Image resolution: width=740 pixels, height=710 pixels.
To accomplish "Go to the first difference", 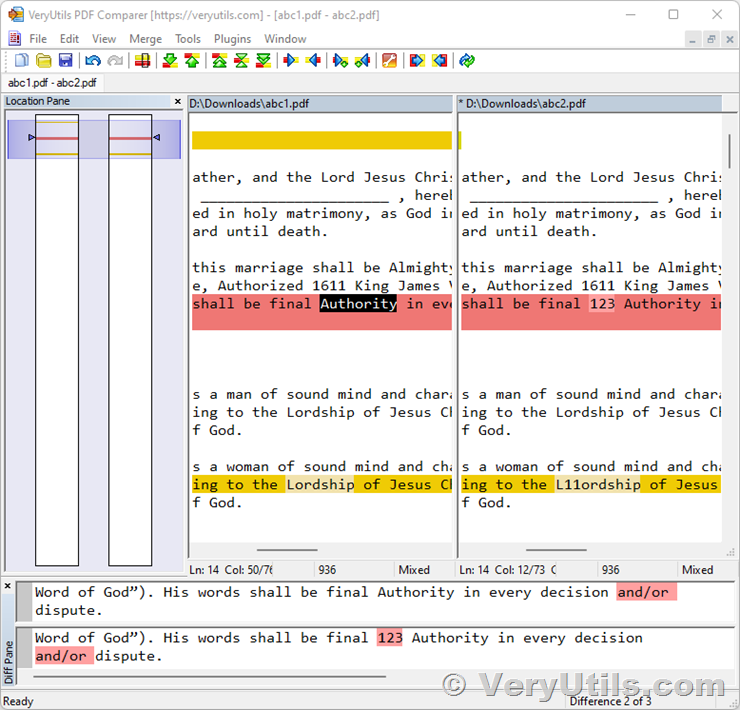I will pyautogui.click(x=219, y=60).
